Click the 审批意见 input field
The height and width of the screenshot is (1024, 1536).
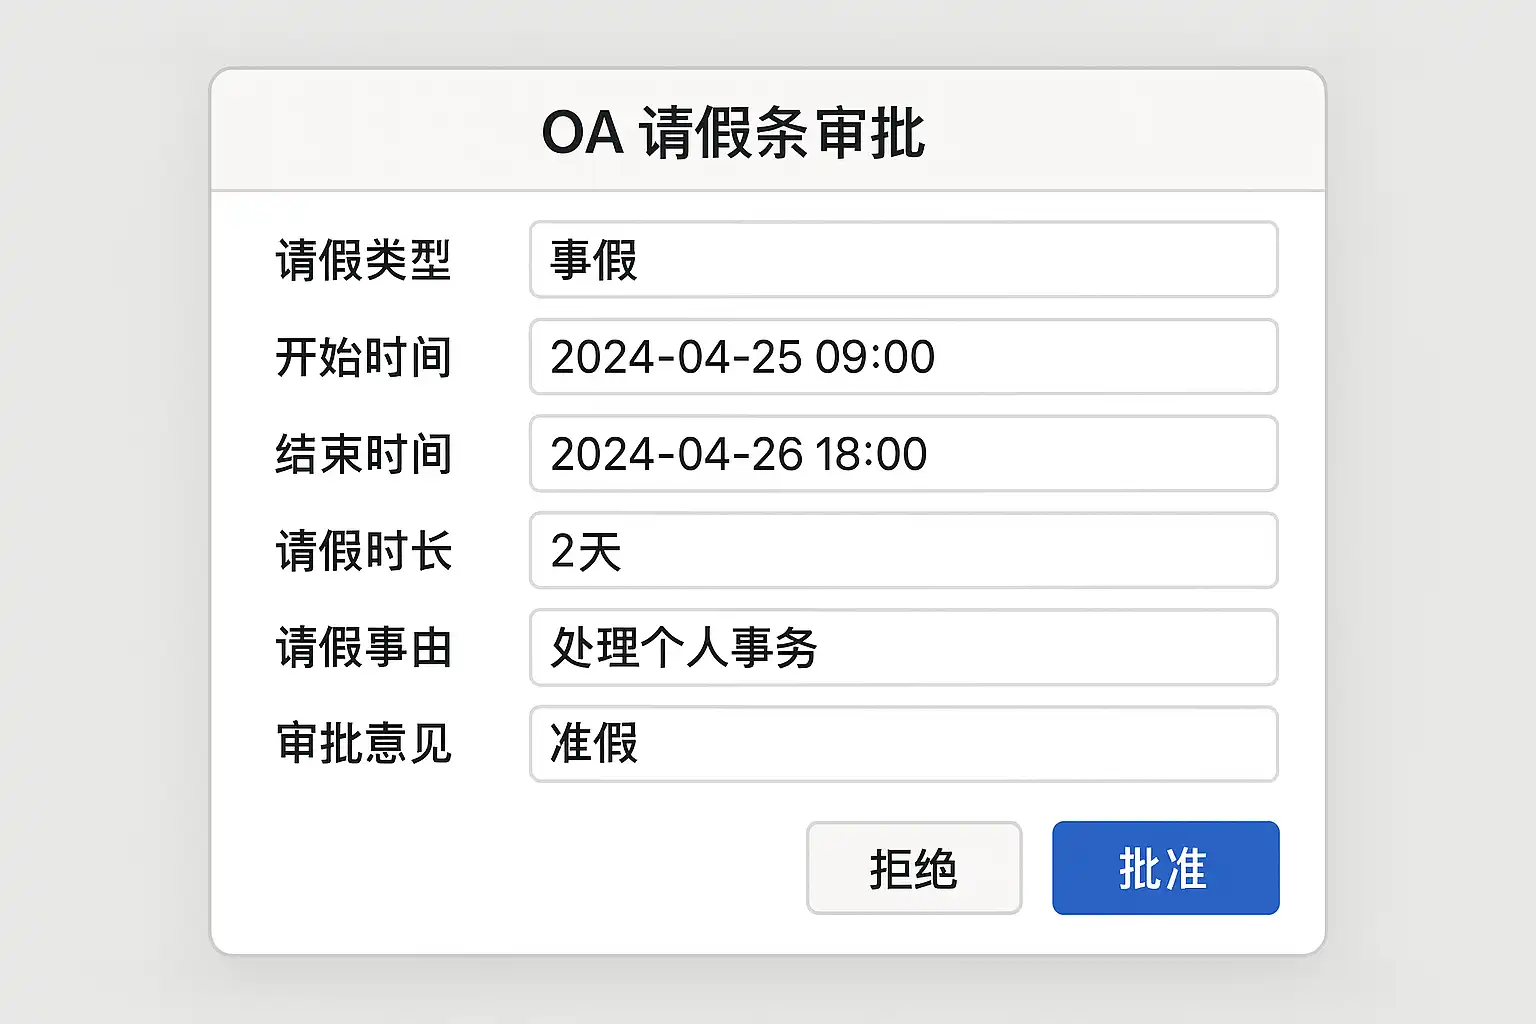[x=903, y=744]
